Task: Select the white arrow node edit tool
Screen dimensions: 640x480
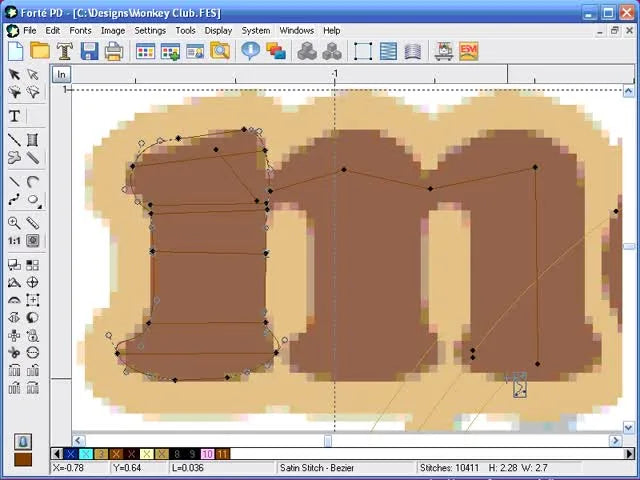Action: [33, 75]
